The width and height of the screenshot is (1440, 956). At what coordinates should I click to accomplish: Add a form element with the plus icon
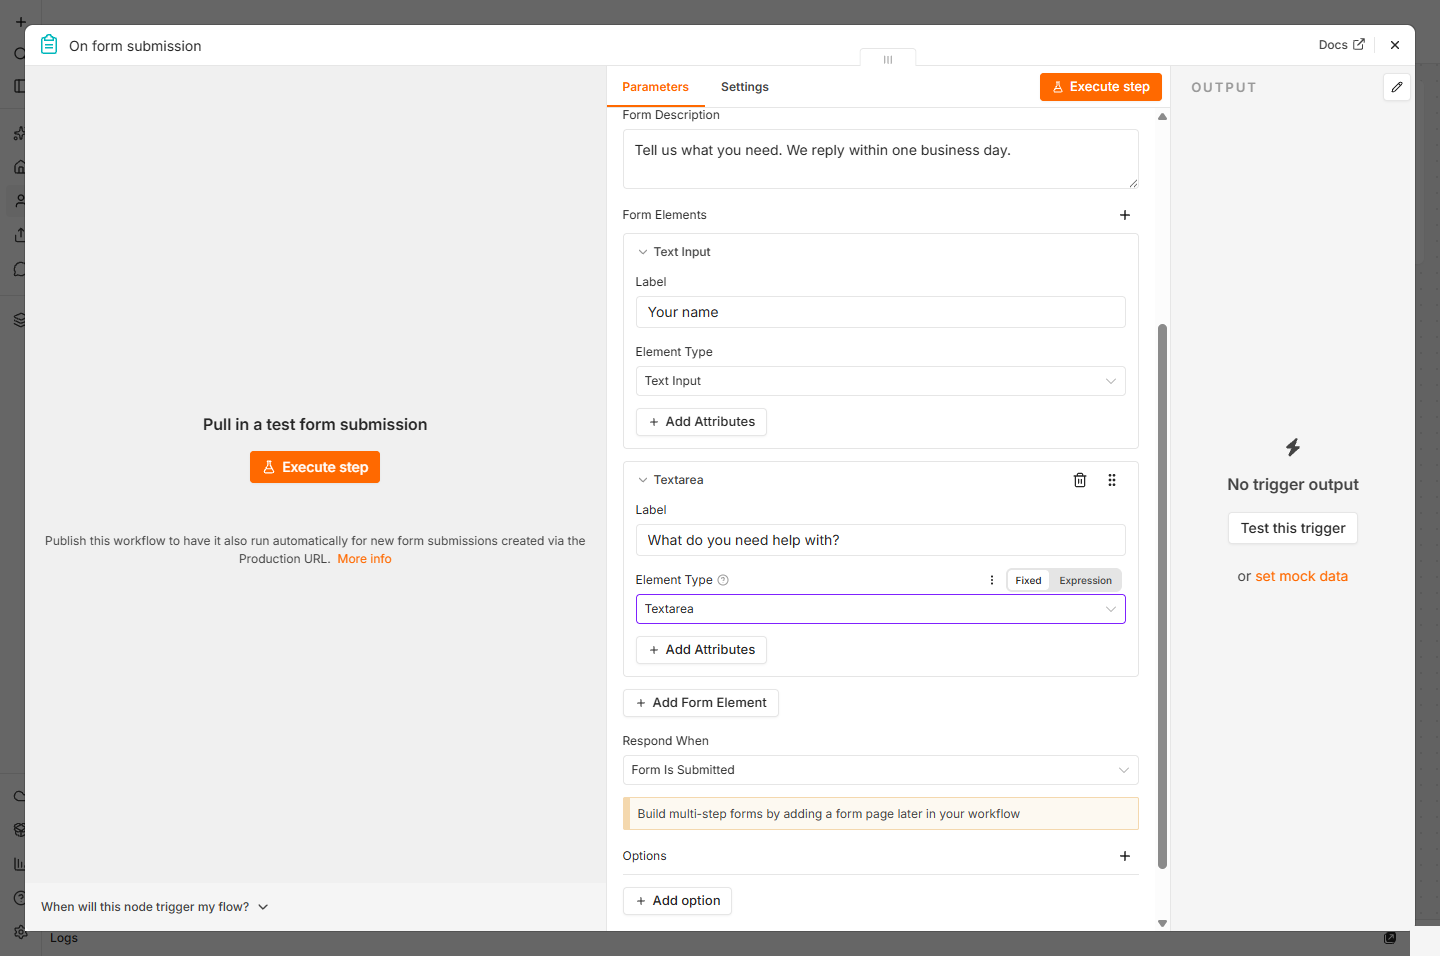point(1125,215)
